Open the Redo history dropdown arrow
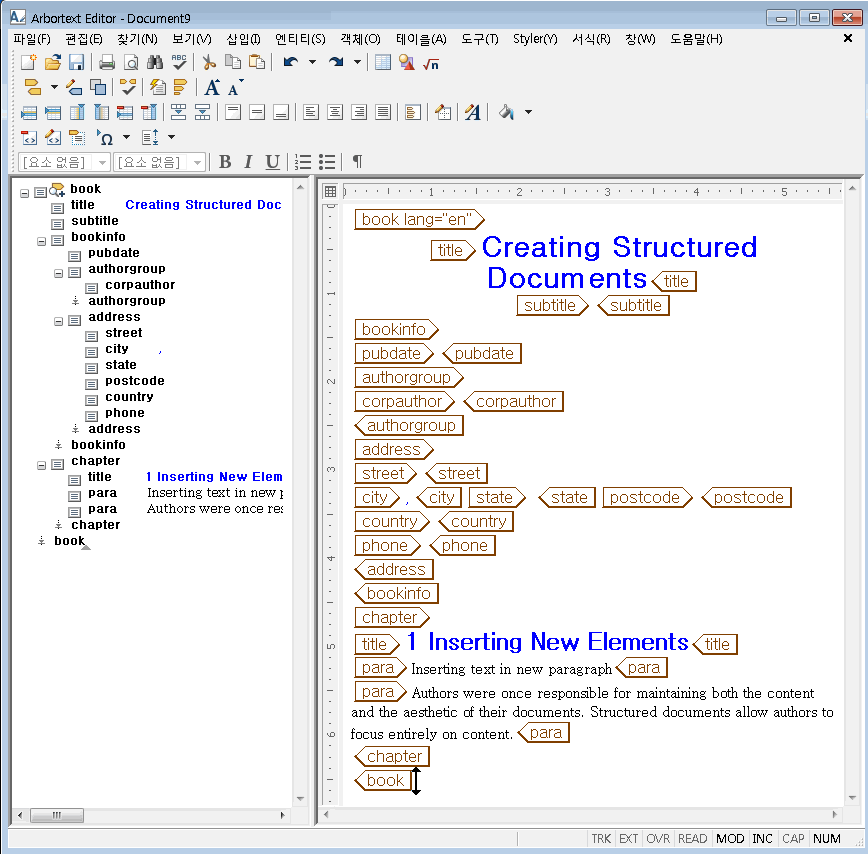 (358, 62)
